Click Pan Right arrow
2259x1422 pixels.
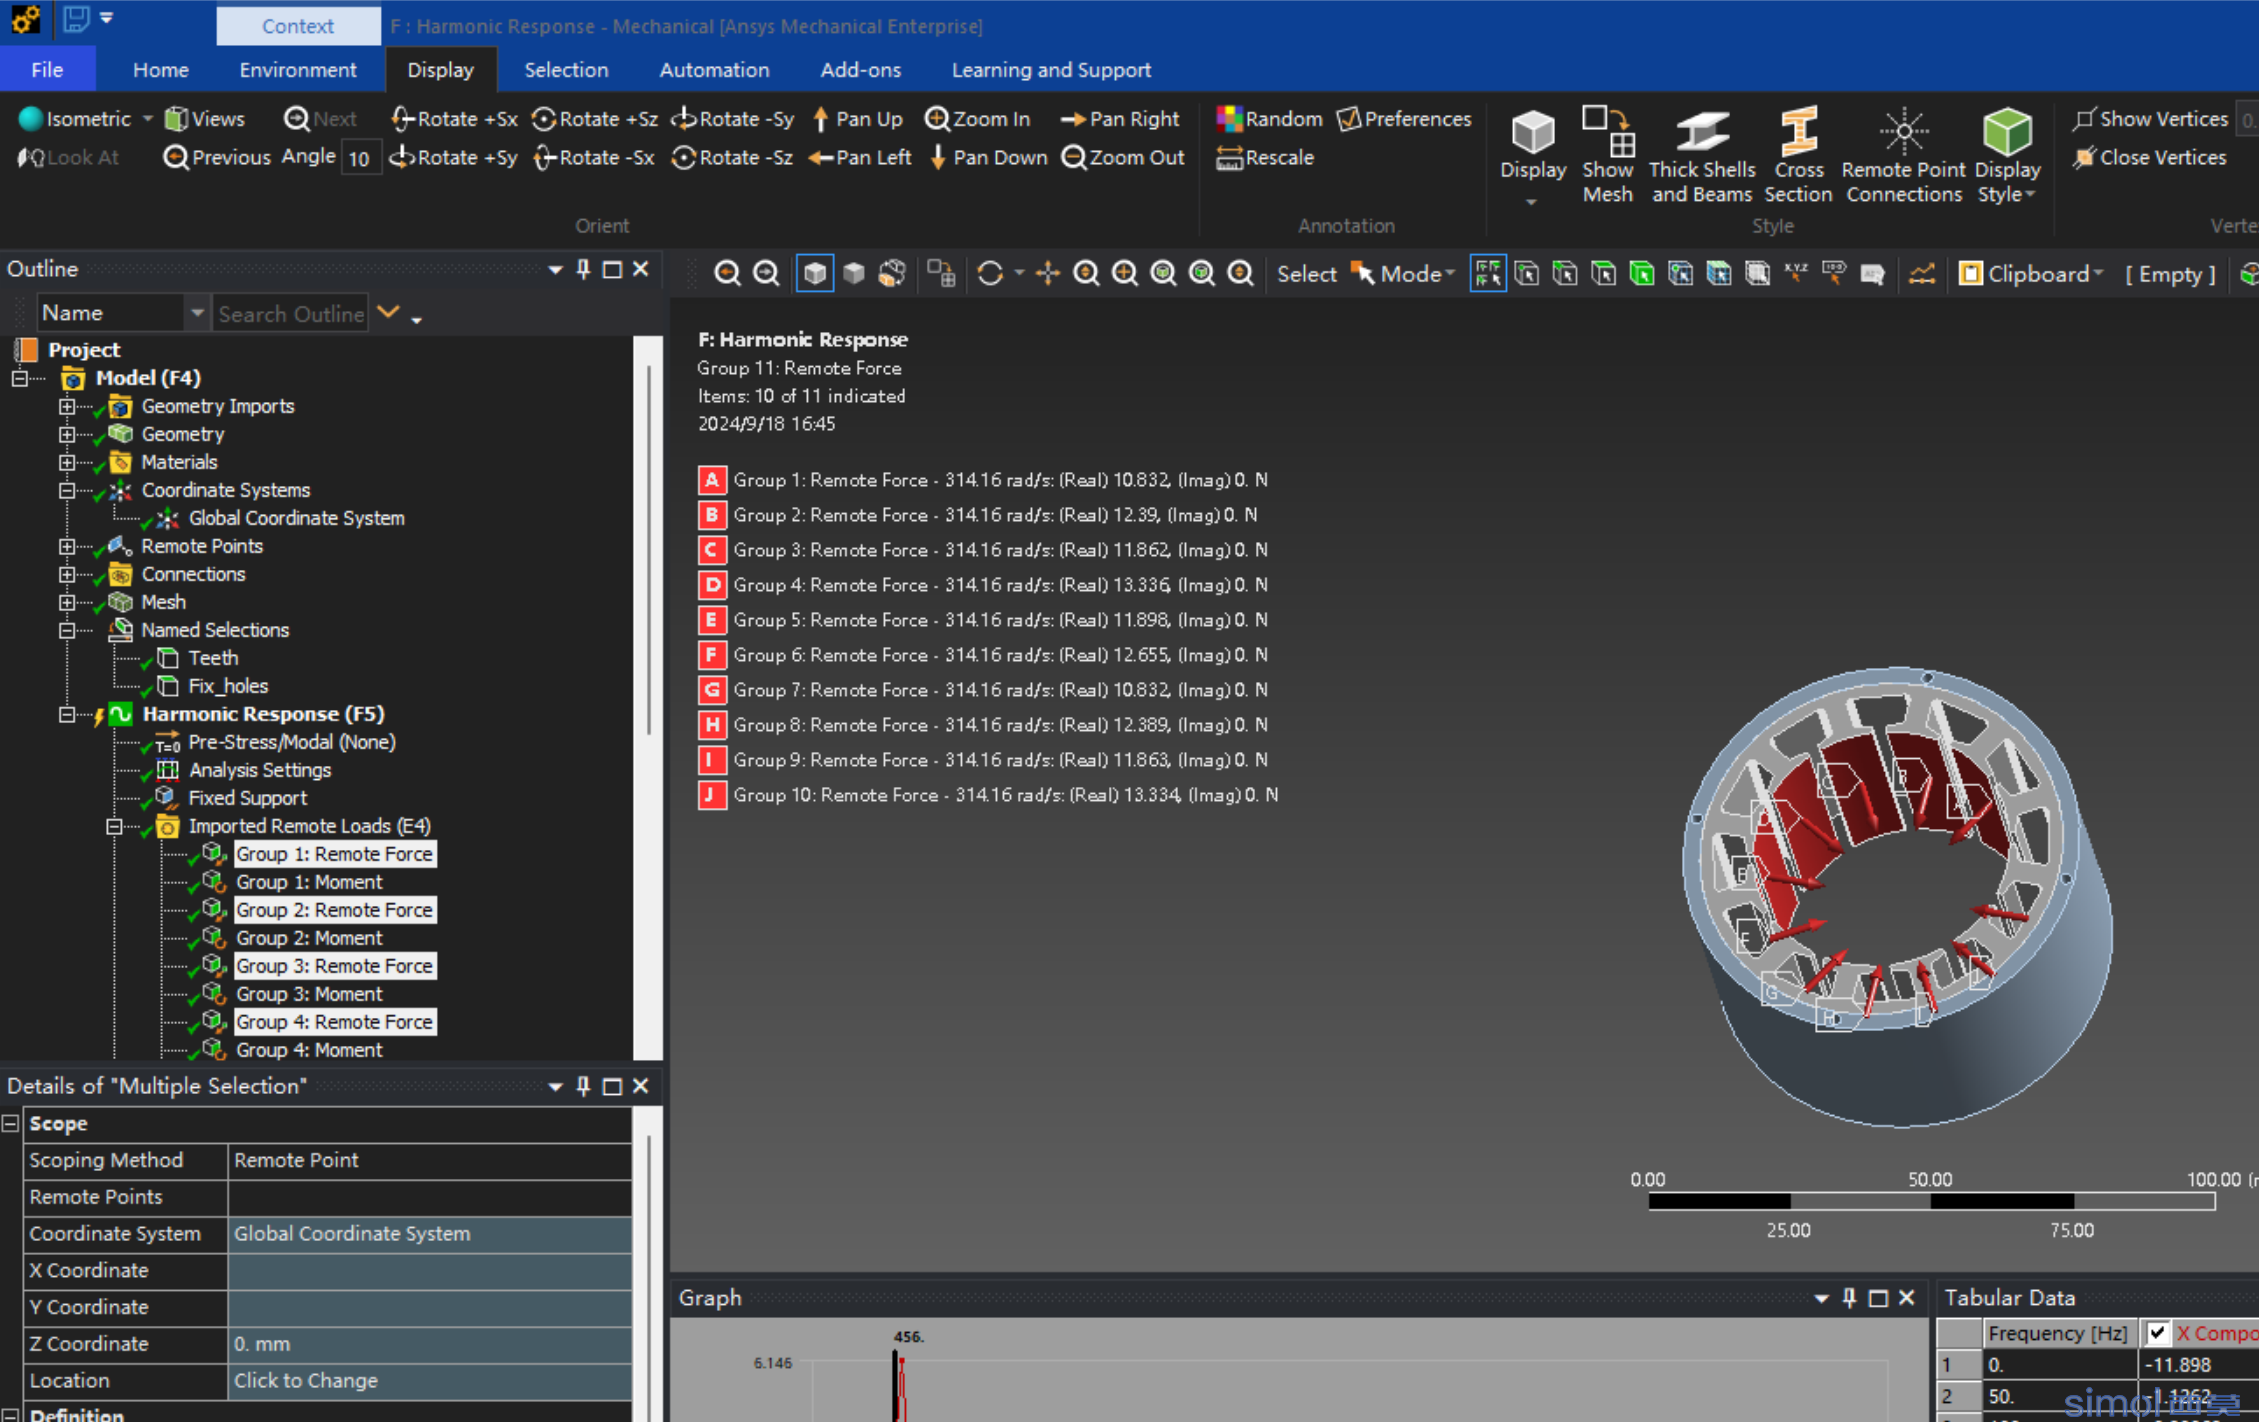coord(1073,119)
